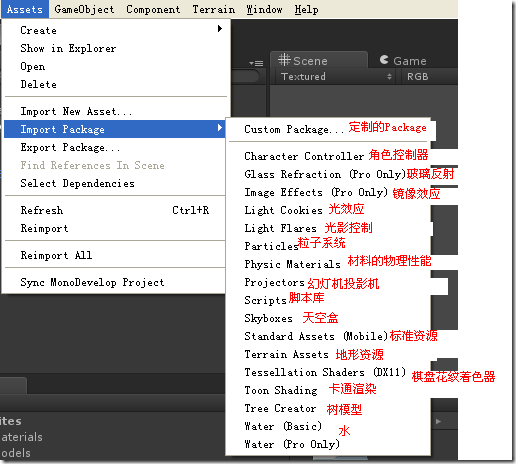Import the Tree Creator package
The width and height of the screenshot is (516, 464).
coord(328,408)
